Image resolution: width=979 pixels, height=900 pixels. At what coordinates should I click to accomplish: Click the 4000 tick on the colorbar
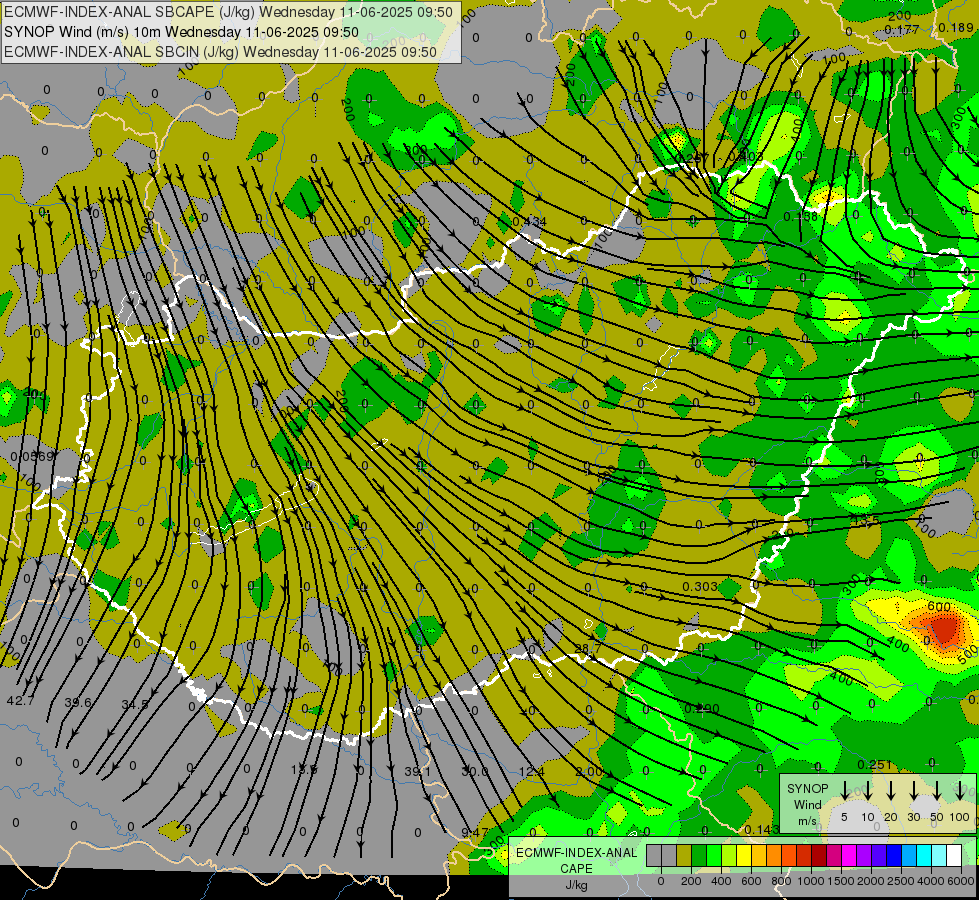(x=931, y=882)
